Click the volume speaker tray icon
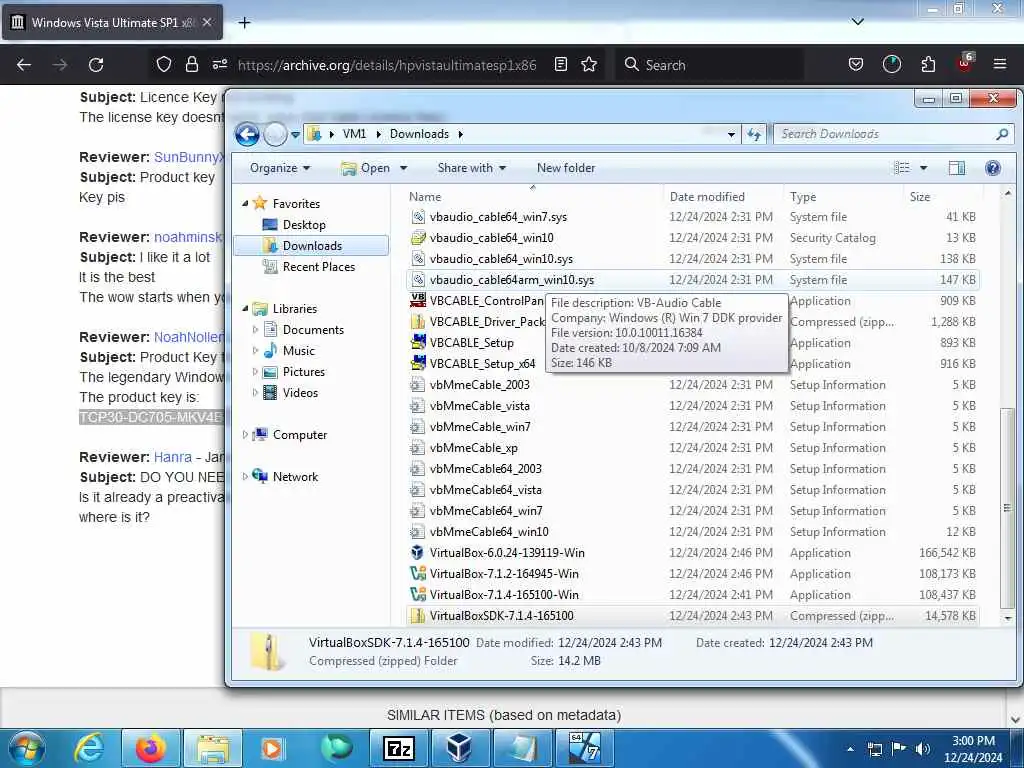This screenshot has width=1024, height=768. (923, 749)
